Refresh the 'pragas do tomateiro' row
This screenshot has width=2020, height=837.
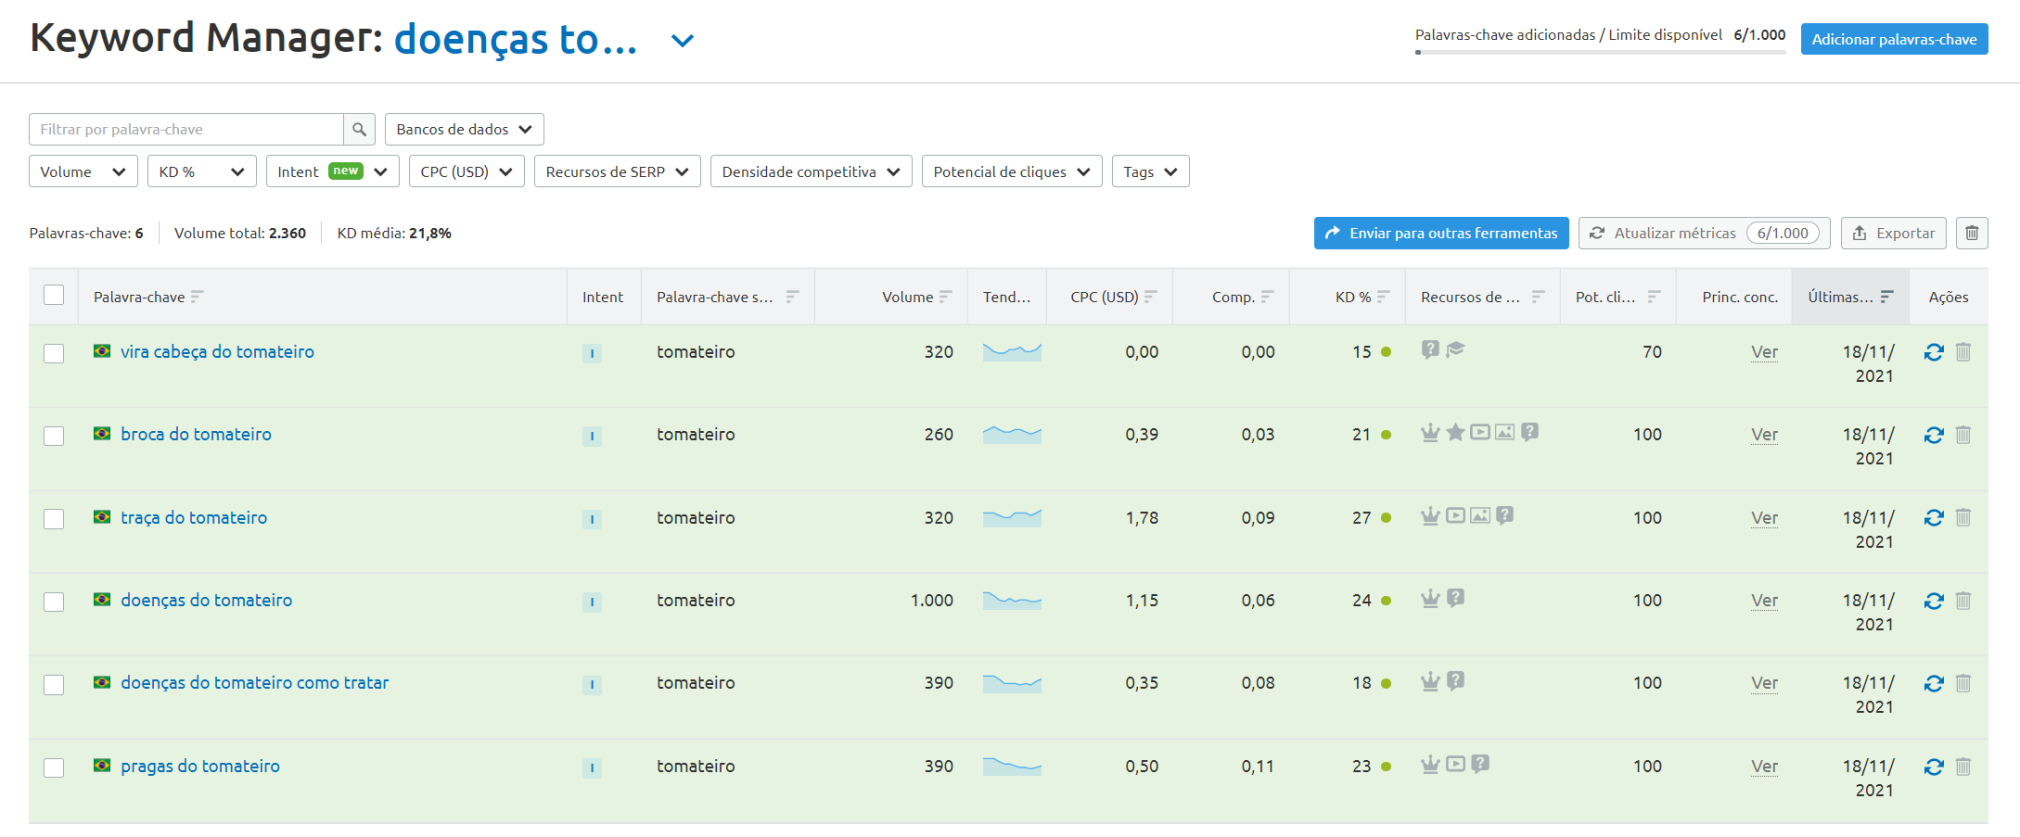point(1933,767)
